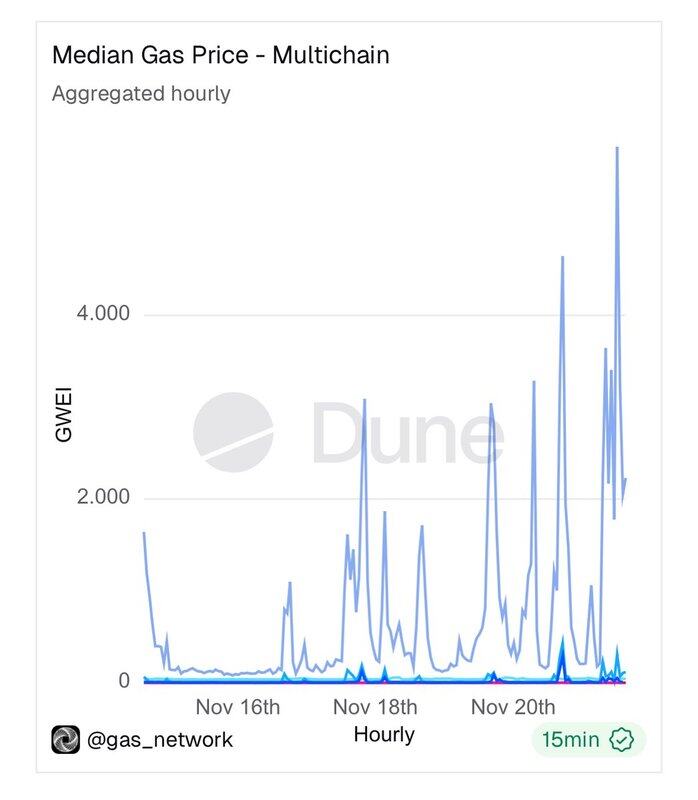Click the 2.000 y-axis tick label
The image size is (698, 800).
[104, 498]
